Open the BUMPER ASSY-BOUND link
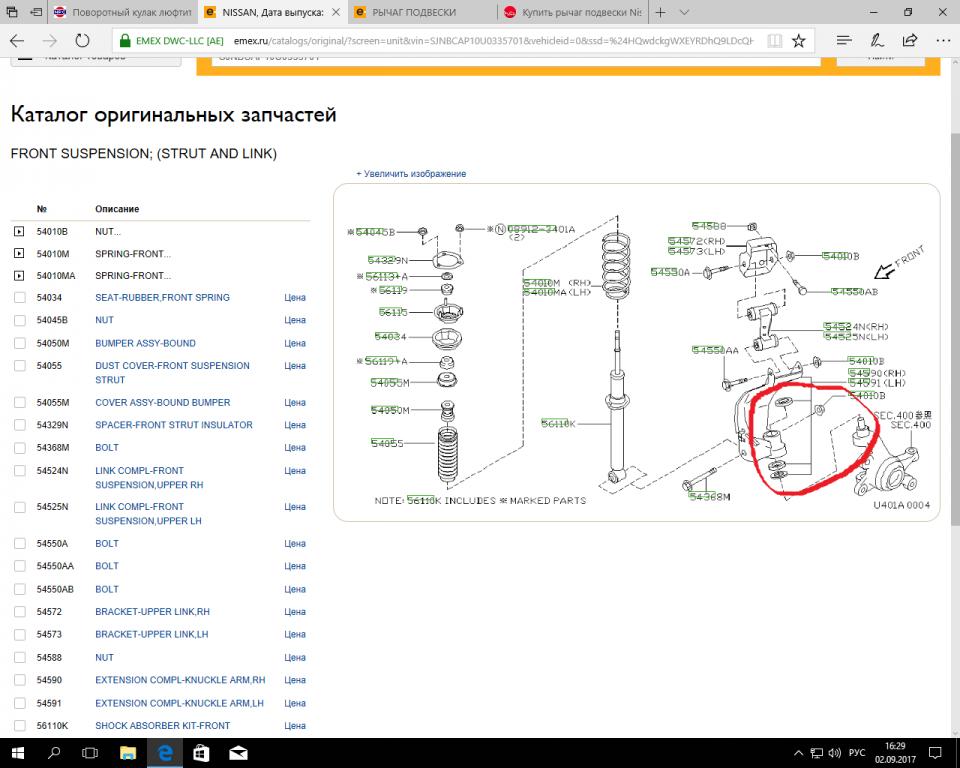 145,344
